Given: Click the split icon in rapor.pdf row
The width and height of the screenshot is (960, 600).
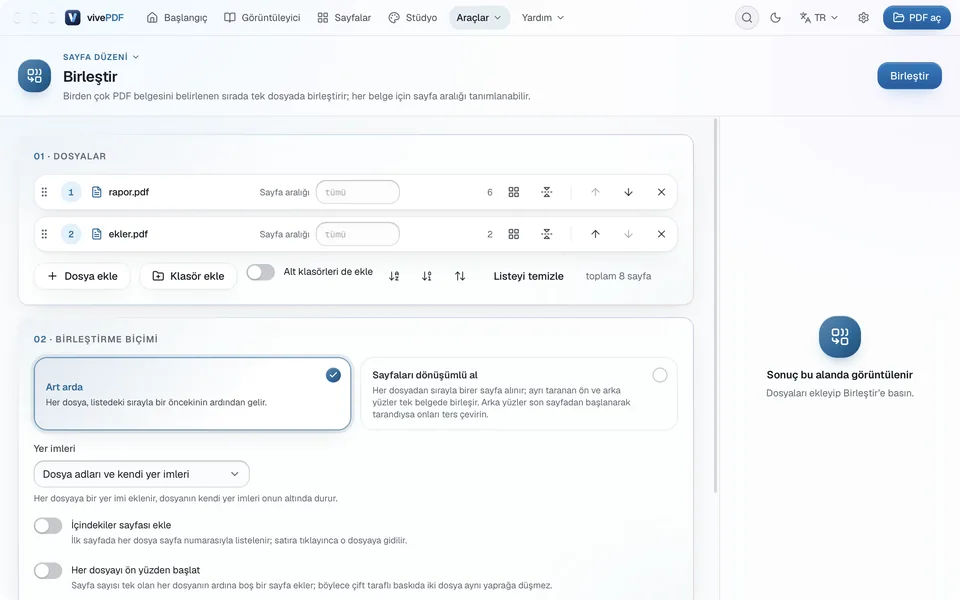Looking at the screenshot, I should click(547, 192).
